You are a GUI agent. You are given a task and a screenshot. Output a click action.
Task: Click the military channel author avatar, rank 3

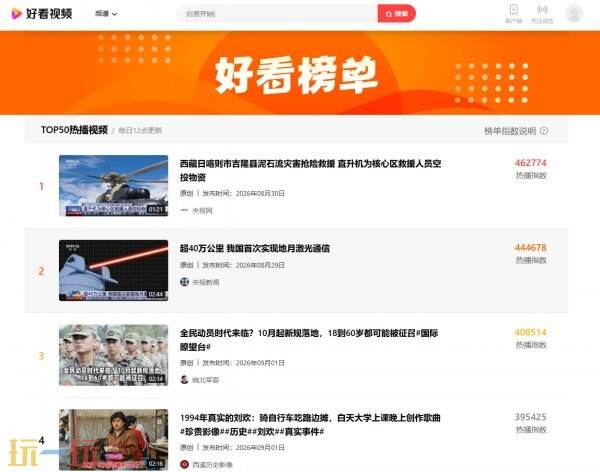coord(184,380)
